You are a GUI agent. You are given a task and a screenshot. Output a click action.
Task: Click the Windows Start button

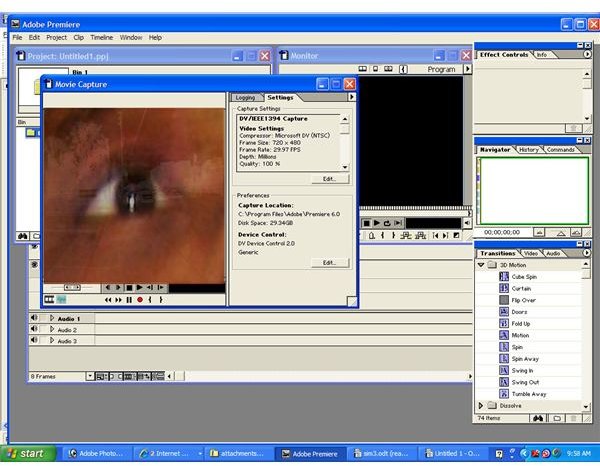click(x=29, y=453)
